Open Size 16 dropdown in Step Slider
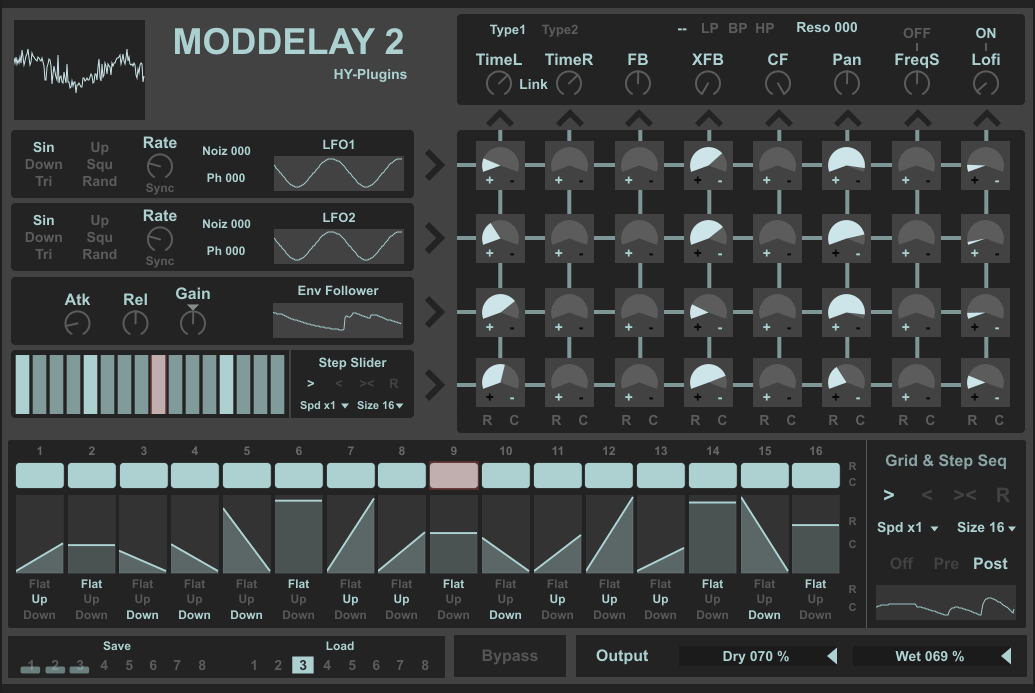This screenshot has height=693, width=1035. click(x=382, y=405)
